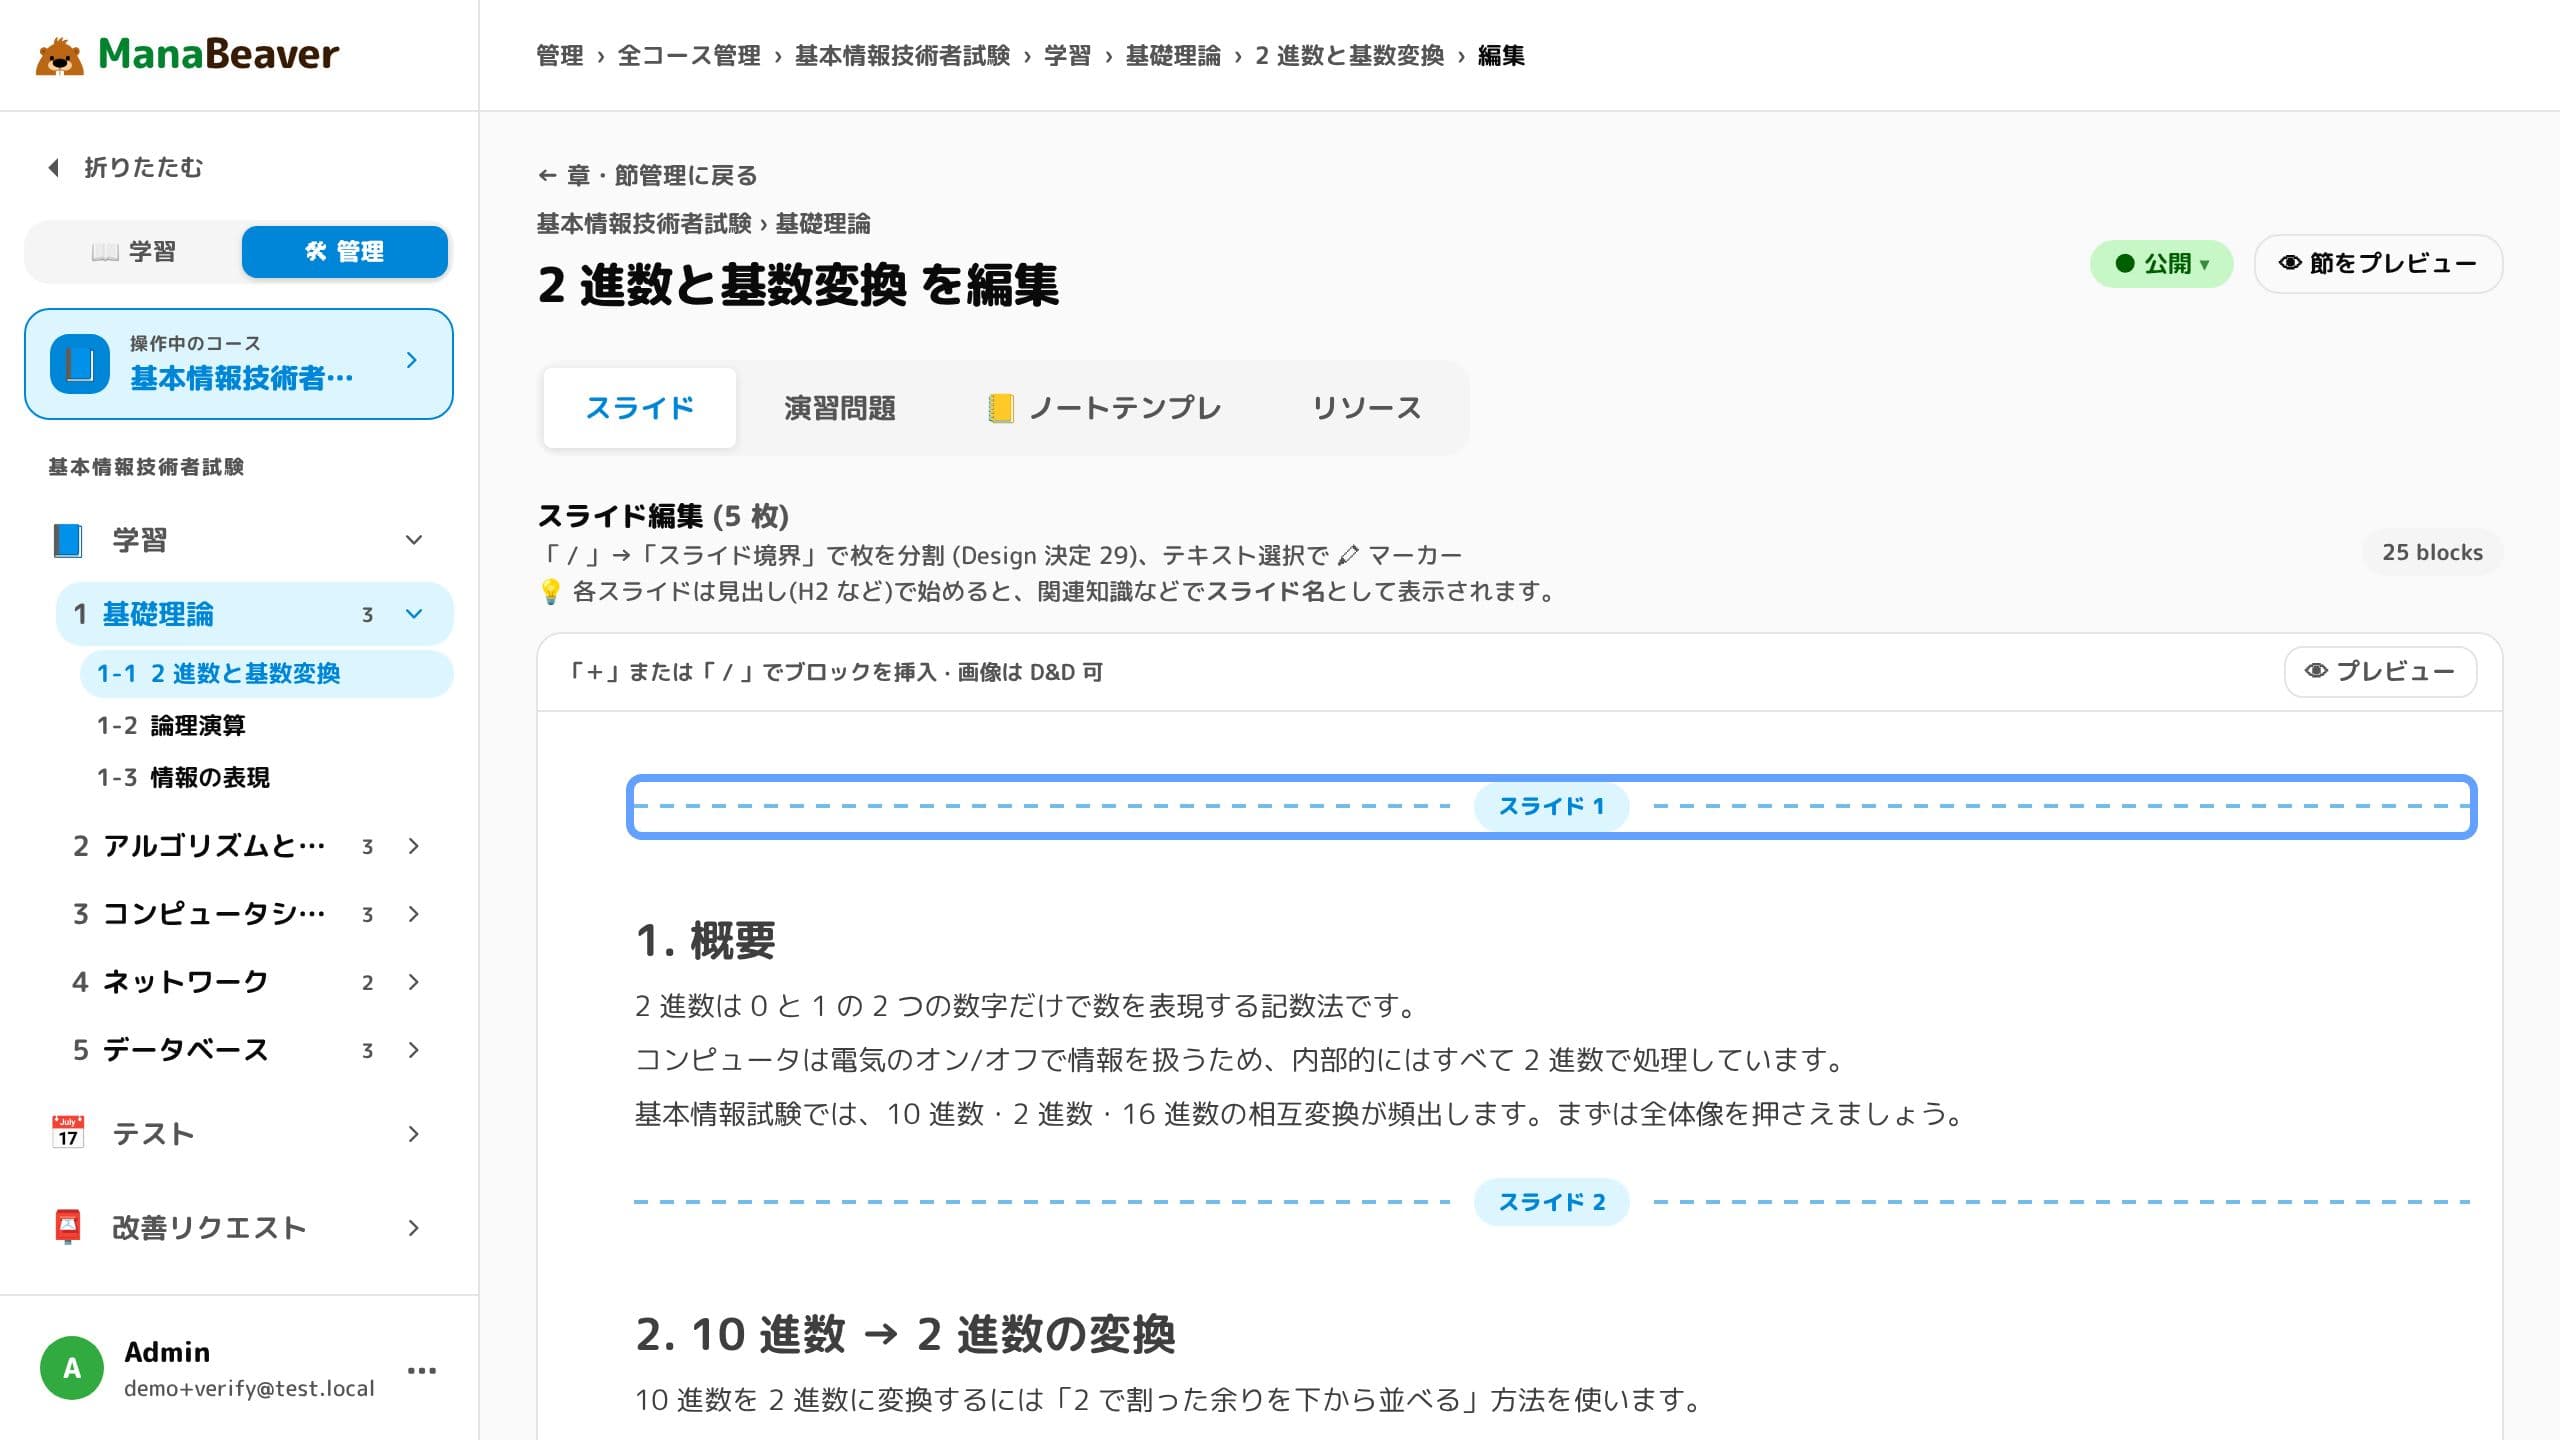2560x1440 pixels.
Task: Expand the ネットワーク chapter
Action: pyautogui.click(x=413, y=982)
